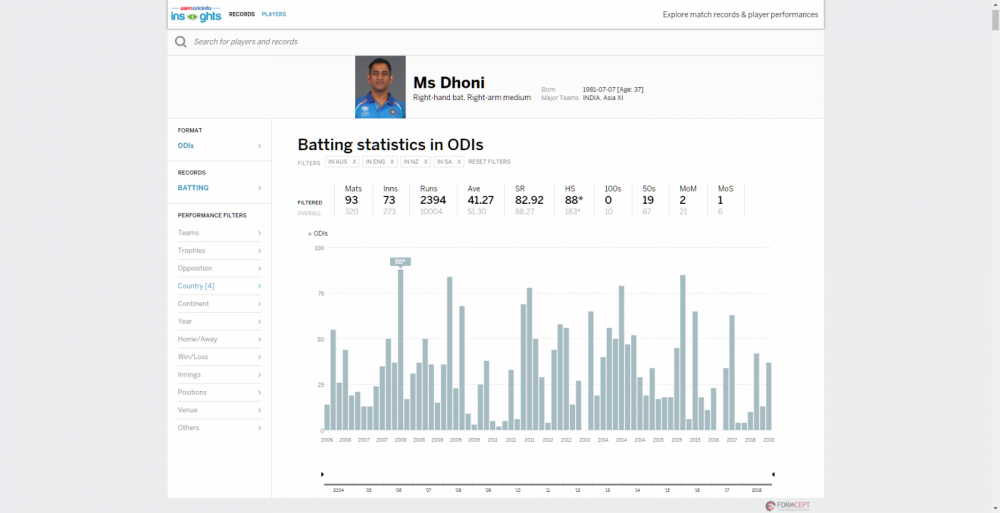Click the ESPNcricinfo Insights logo
Image resolution: width=1000 pixels, height=513 pixels.
[196, 13]
